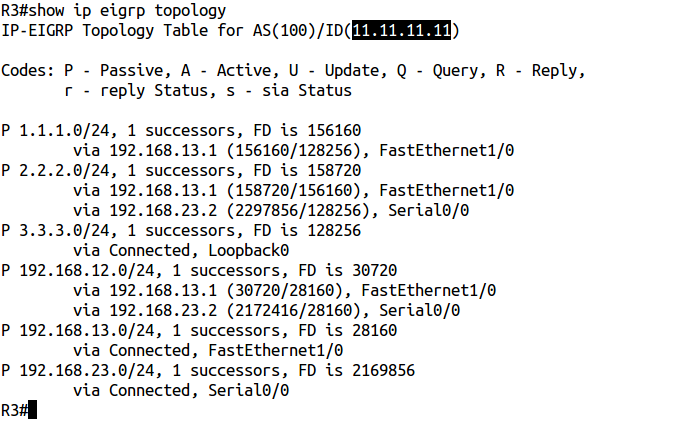
Task: Click the terminal cursor after the R3# prompt
Action: (33, 410)
